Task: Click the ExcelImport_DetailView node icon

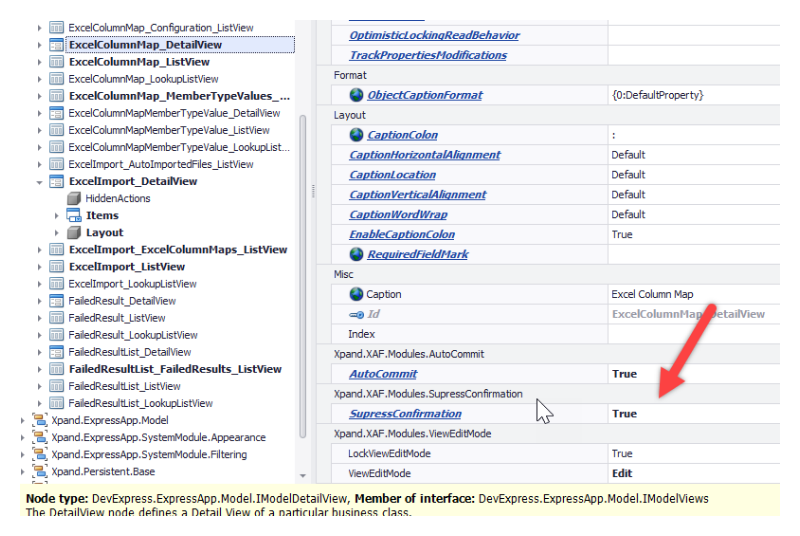Action: pyautogui.click(x=56, y=182)
